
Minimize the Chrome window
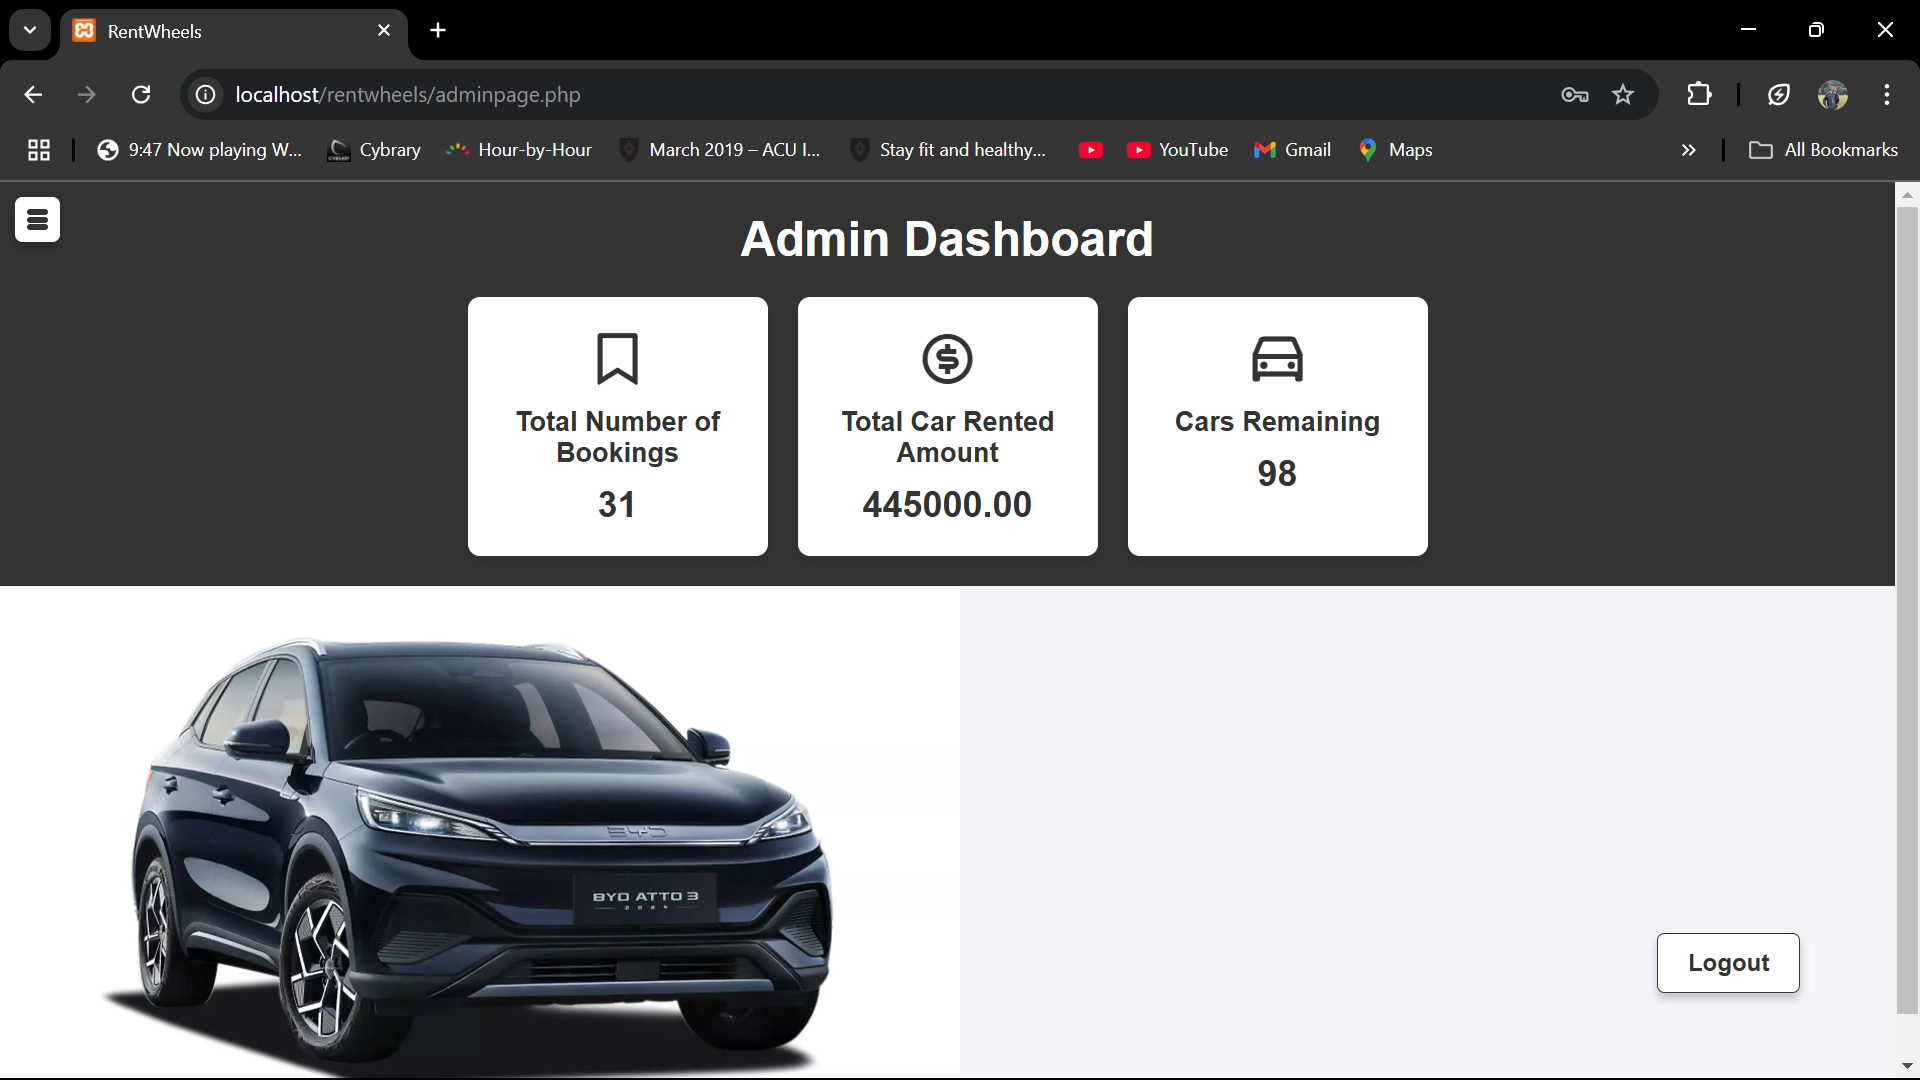[1749, 30]
